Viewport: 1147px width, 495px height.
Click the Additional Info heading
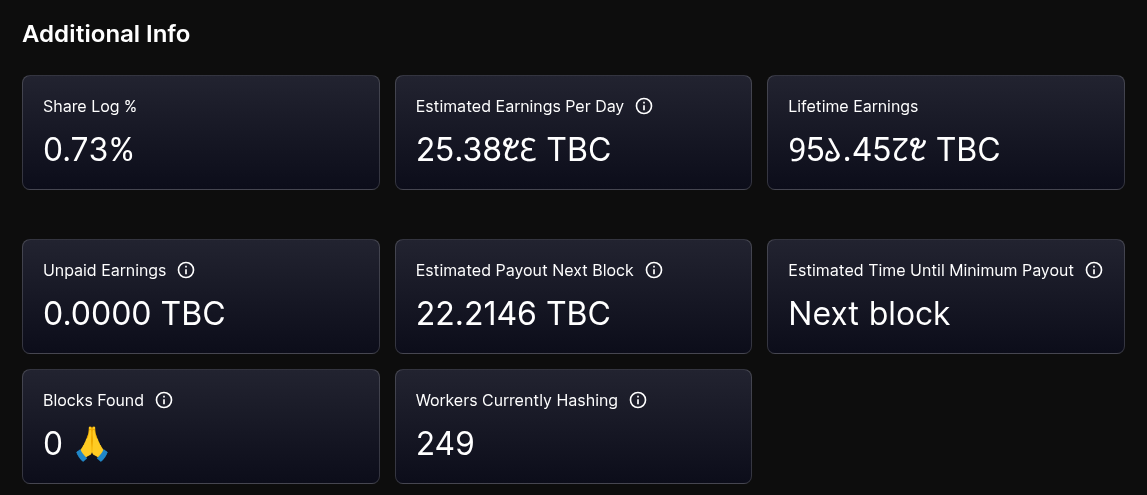point(106,34)
